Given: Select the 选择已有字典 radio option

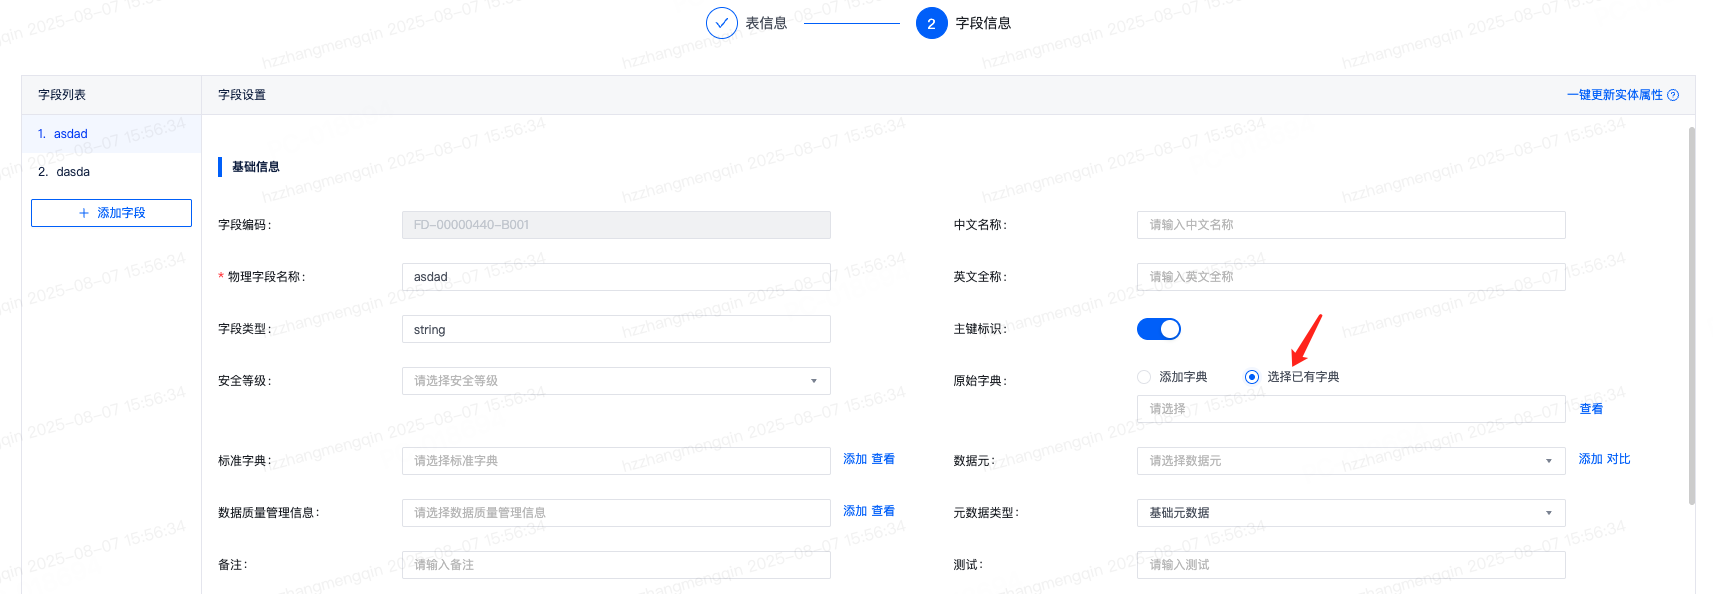Looking at the screenshot, I should [x=1252, y=377].
